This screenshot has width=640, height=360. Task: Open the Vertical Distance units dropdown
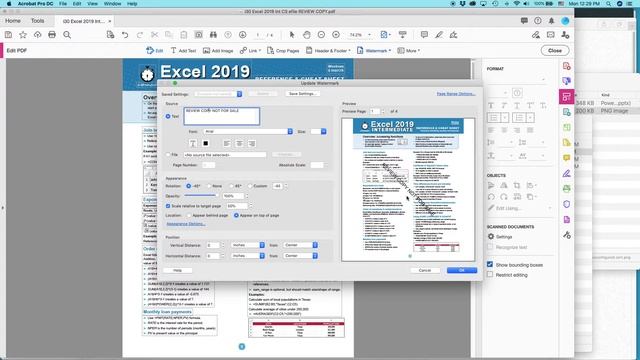248,245
